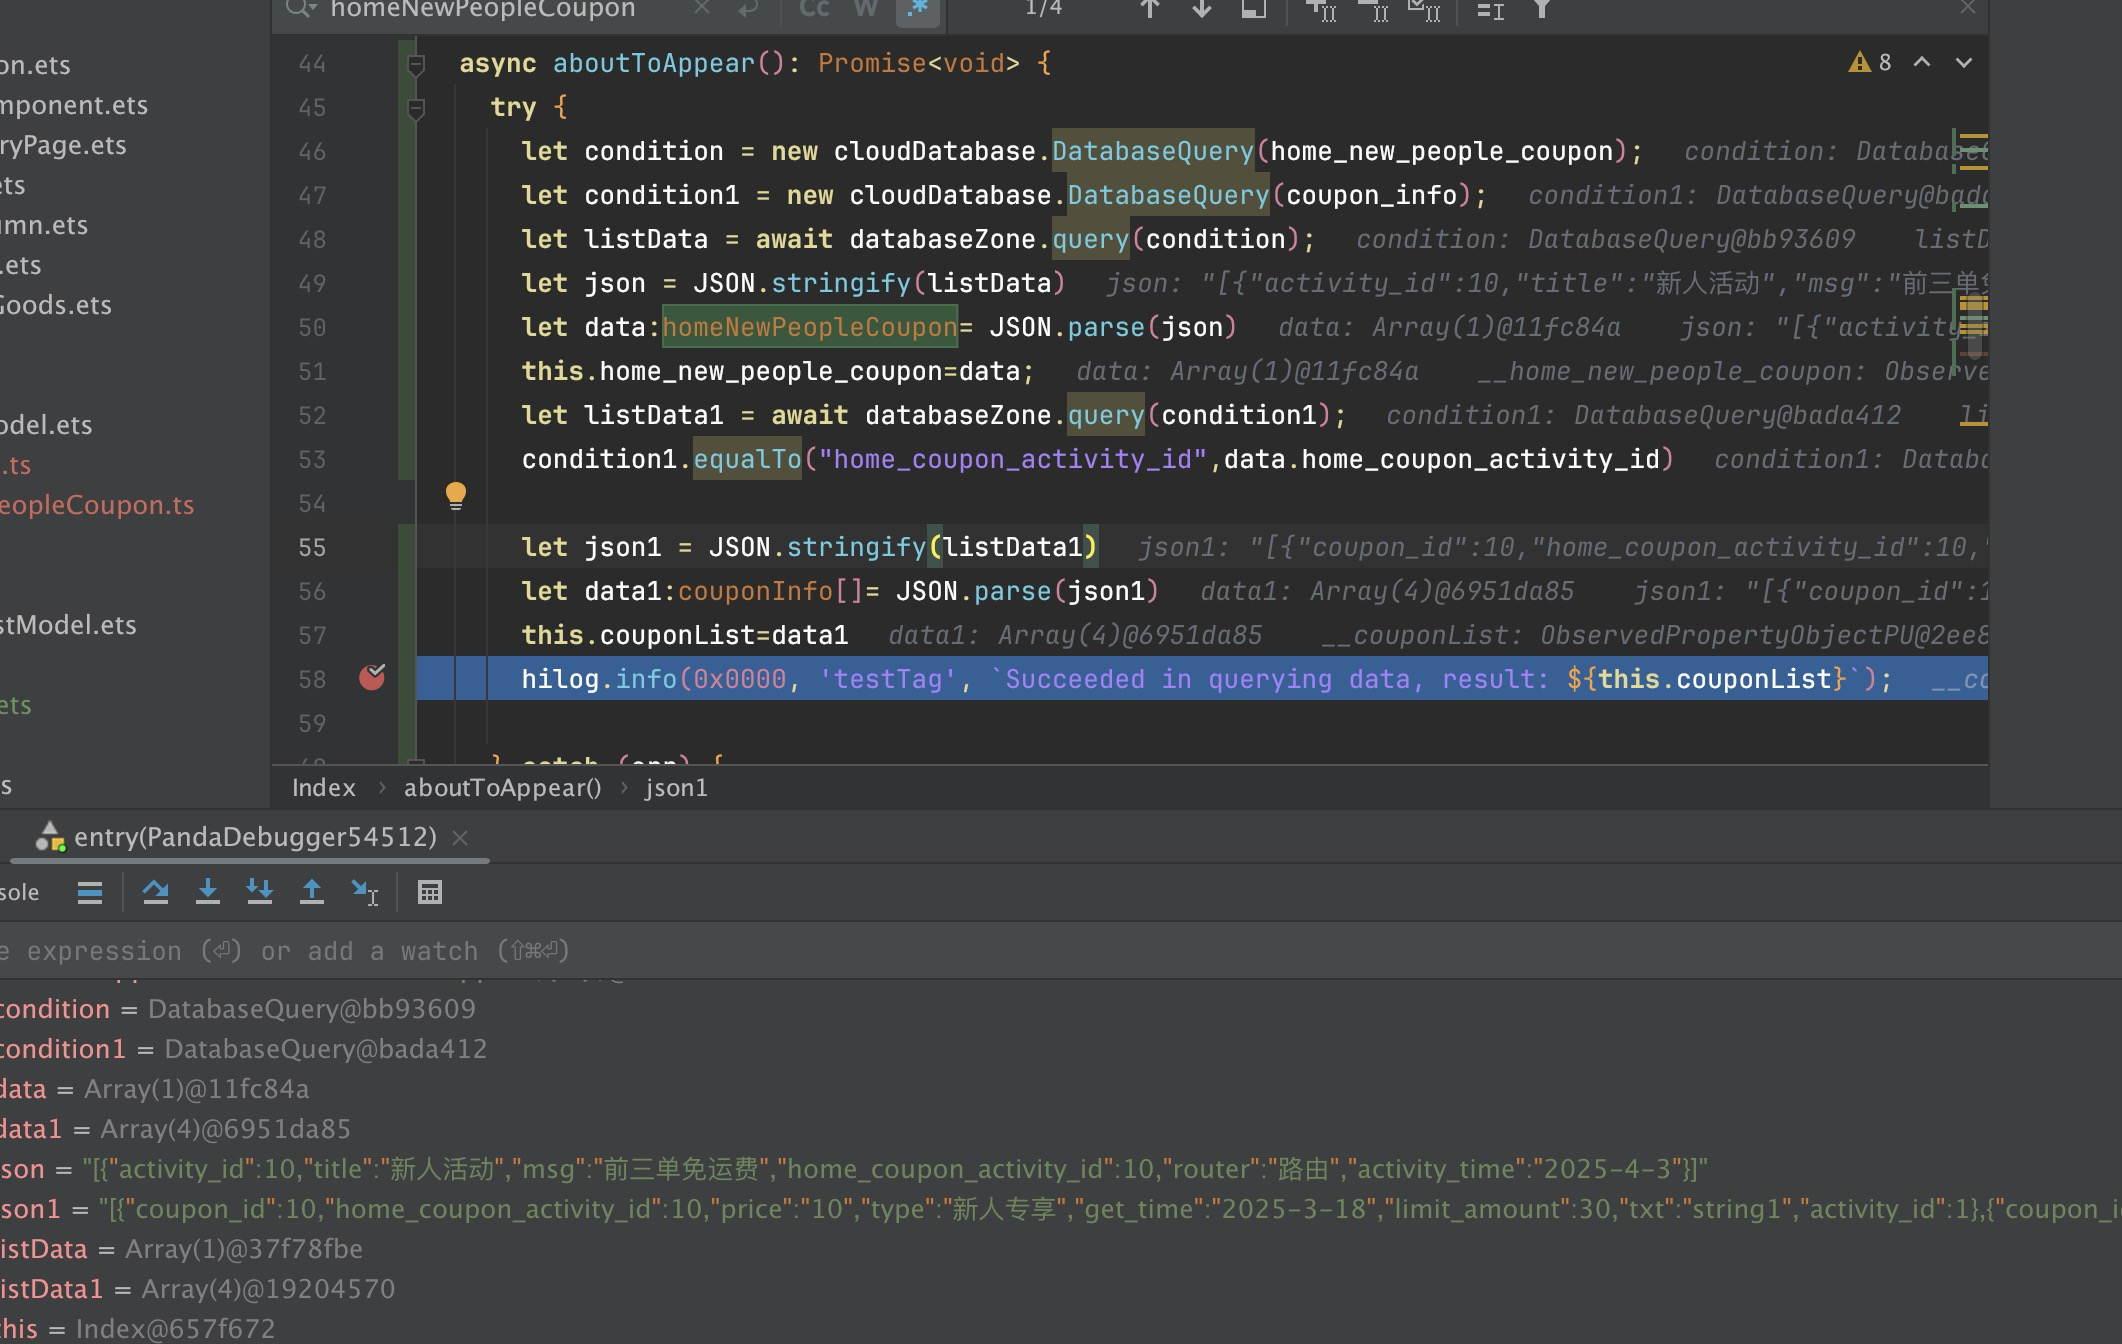Click aboutToAppear() in the breadcrumb bar

(x=502, y=788)
